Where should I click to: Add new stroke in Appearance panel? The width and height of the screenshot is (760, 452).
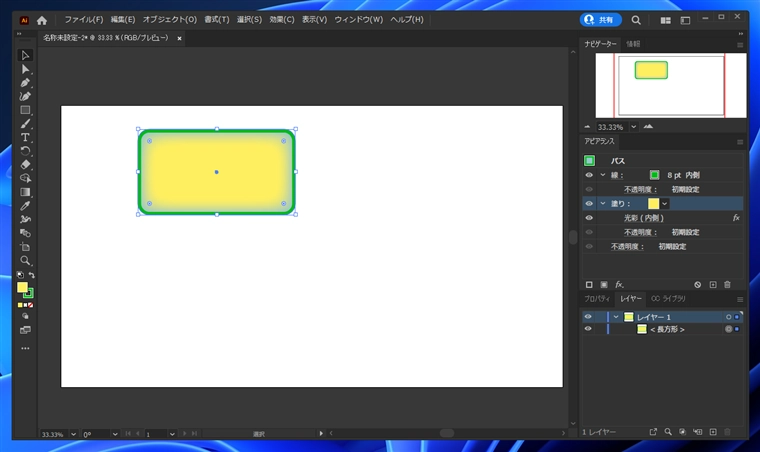(589, 284)
